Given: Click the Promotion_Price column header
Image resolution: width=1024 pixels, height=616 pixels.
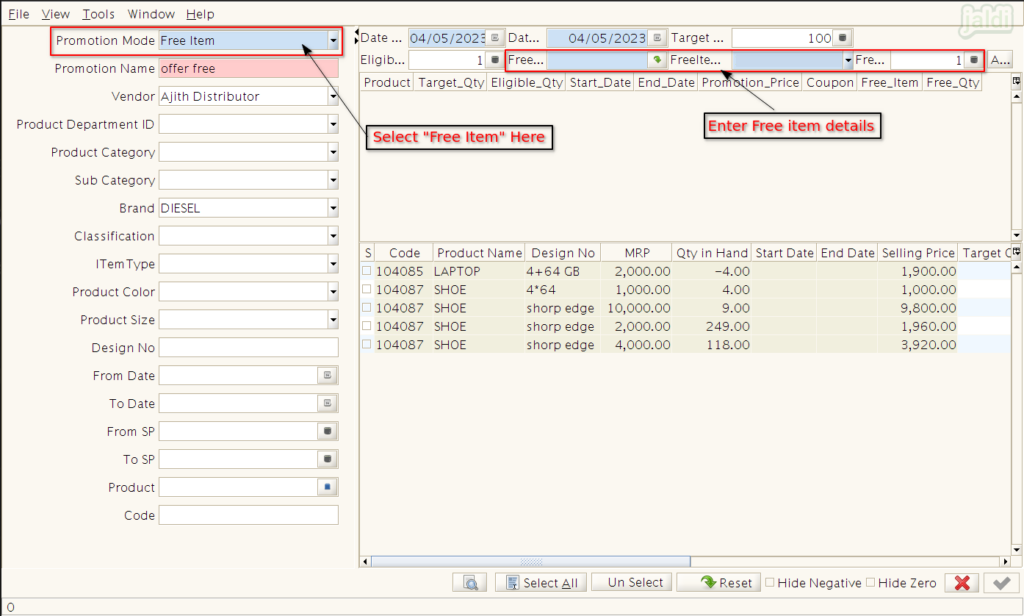Looking at the screenshot, I should click(x=750, y=82).
